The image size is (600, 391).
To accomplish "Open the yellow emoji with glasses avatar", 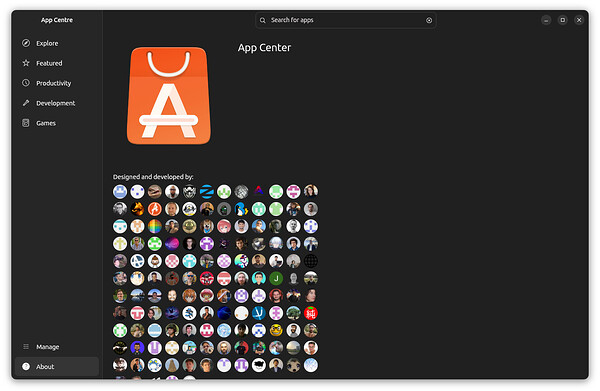I will [x=276, y=331].
